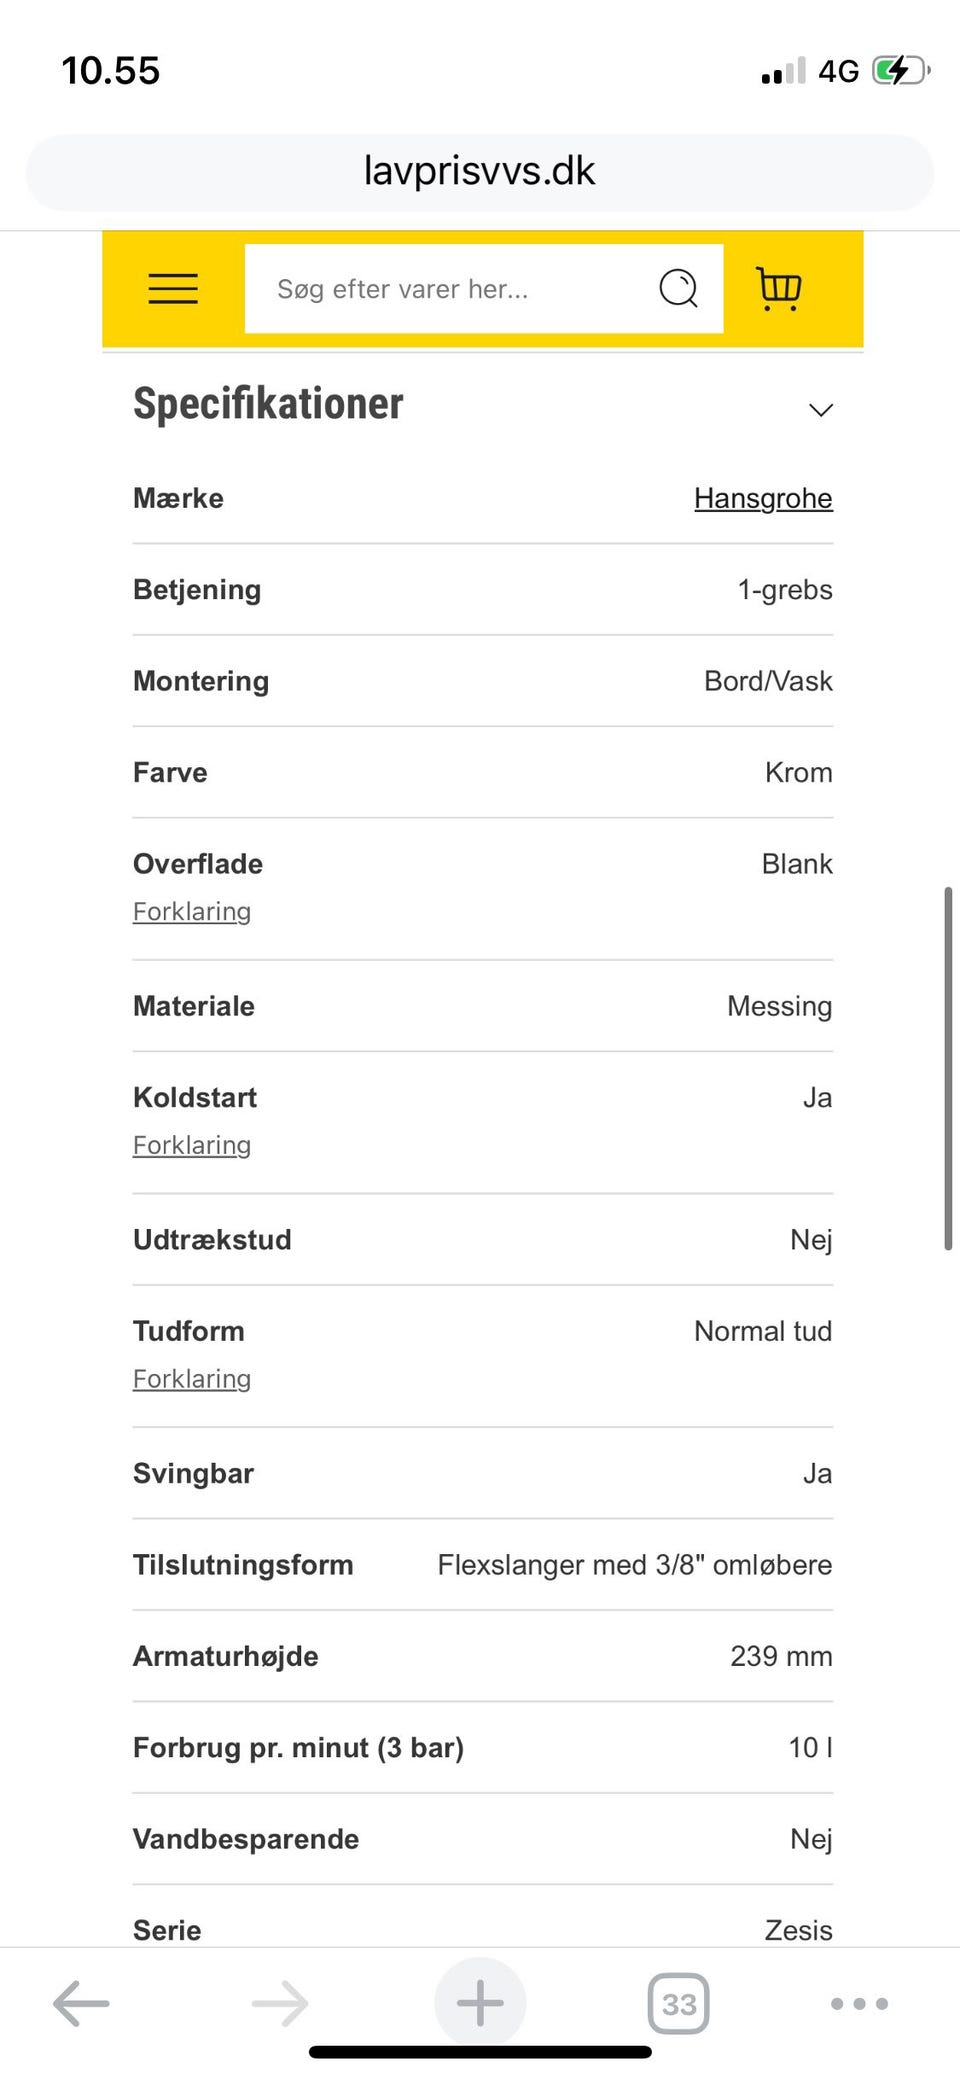Open browser three-dot more menu
This screenshot has width=960, height=2079.
click(859, 2003)
